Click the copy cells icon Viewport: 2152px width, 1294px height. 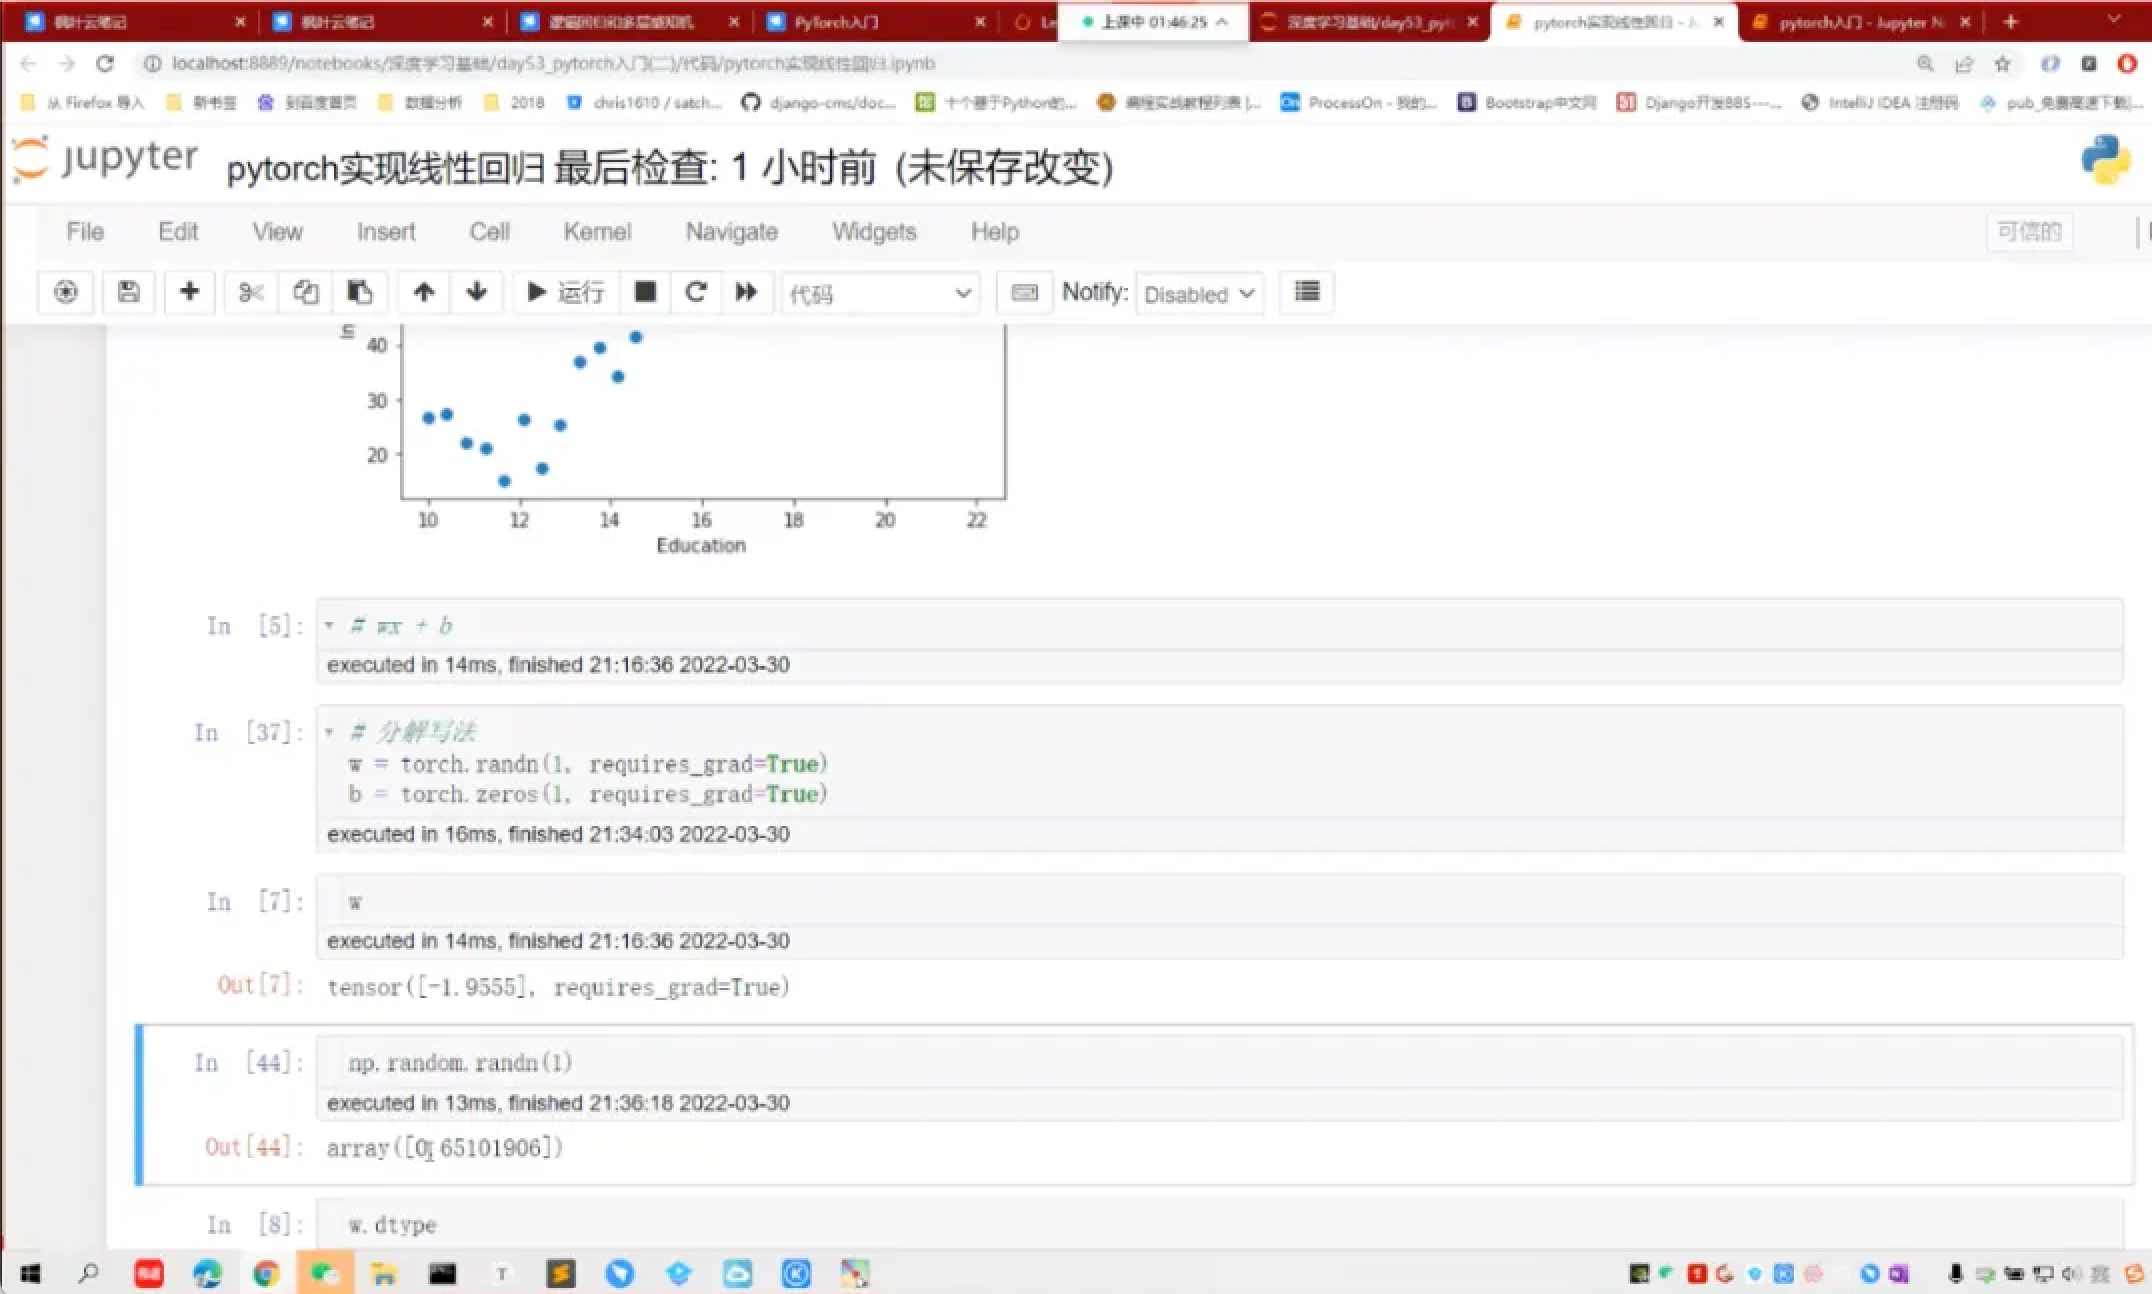pos(305,292)
